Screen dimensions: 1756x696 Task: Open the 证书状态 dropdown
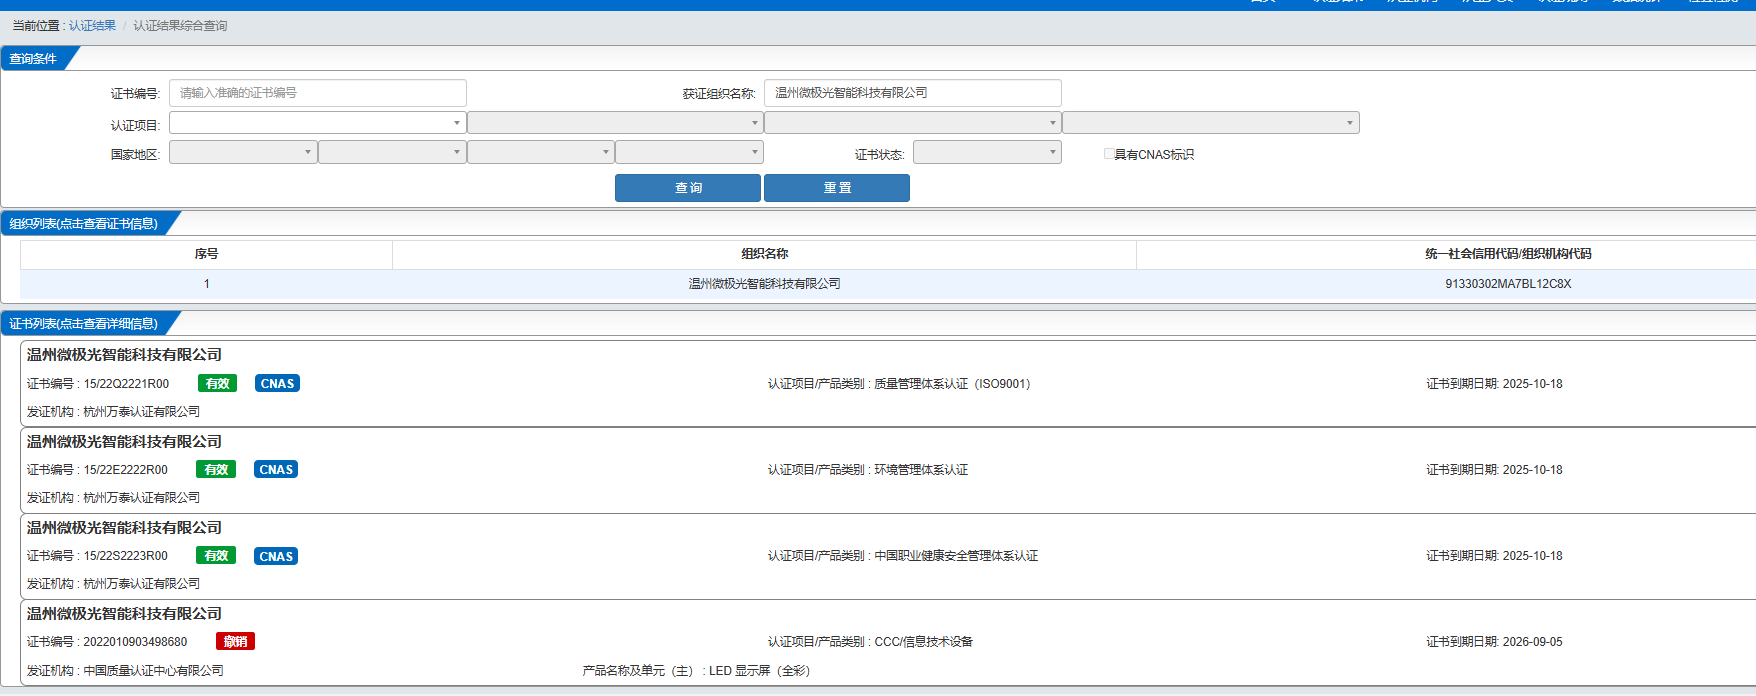point(986,152)
